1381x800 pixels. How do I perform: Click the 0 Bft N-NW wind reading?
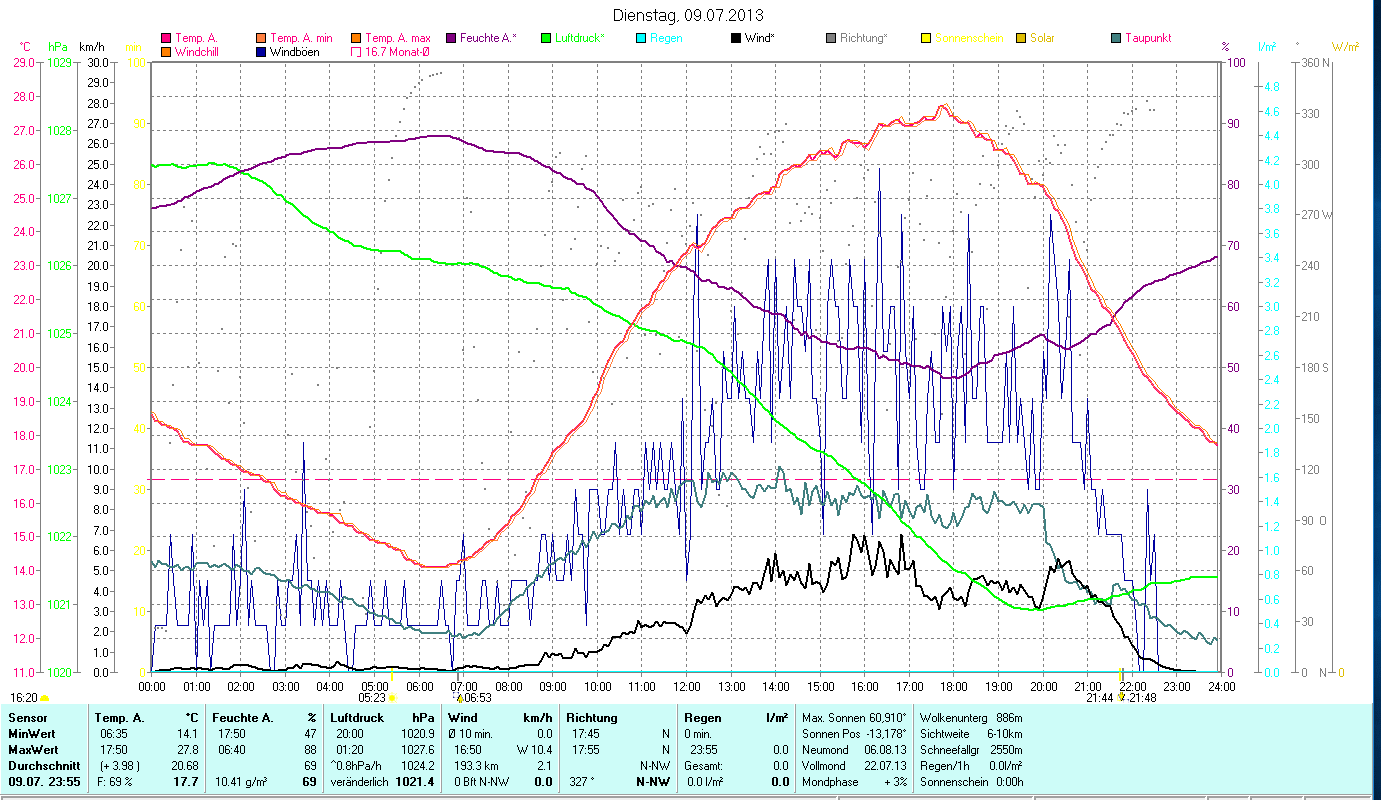point(484,782)
